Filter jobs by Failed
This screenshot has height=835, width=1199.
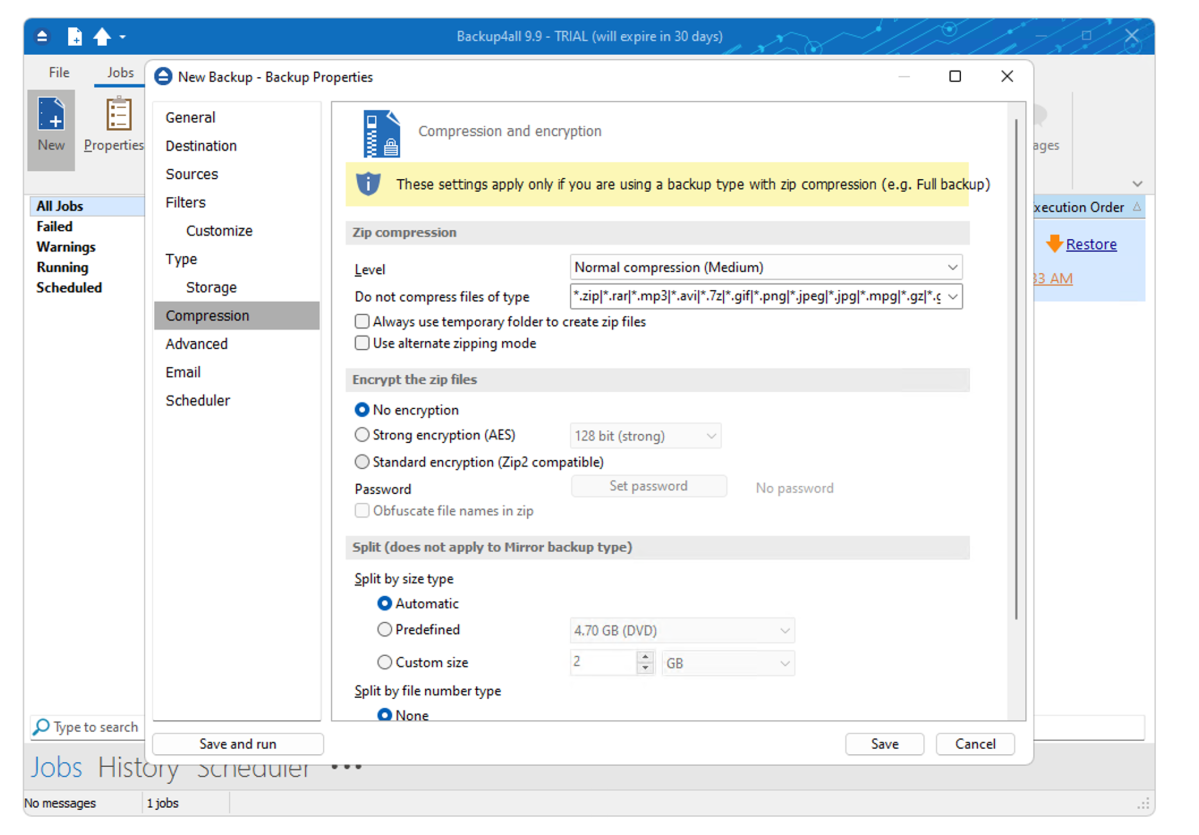tap(54, 226)
